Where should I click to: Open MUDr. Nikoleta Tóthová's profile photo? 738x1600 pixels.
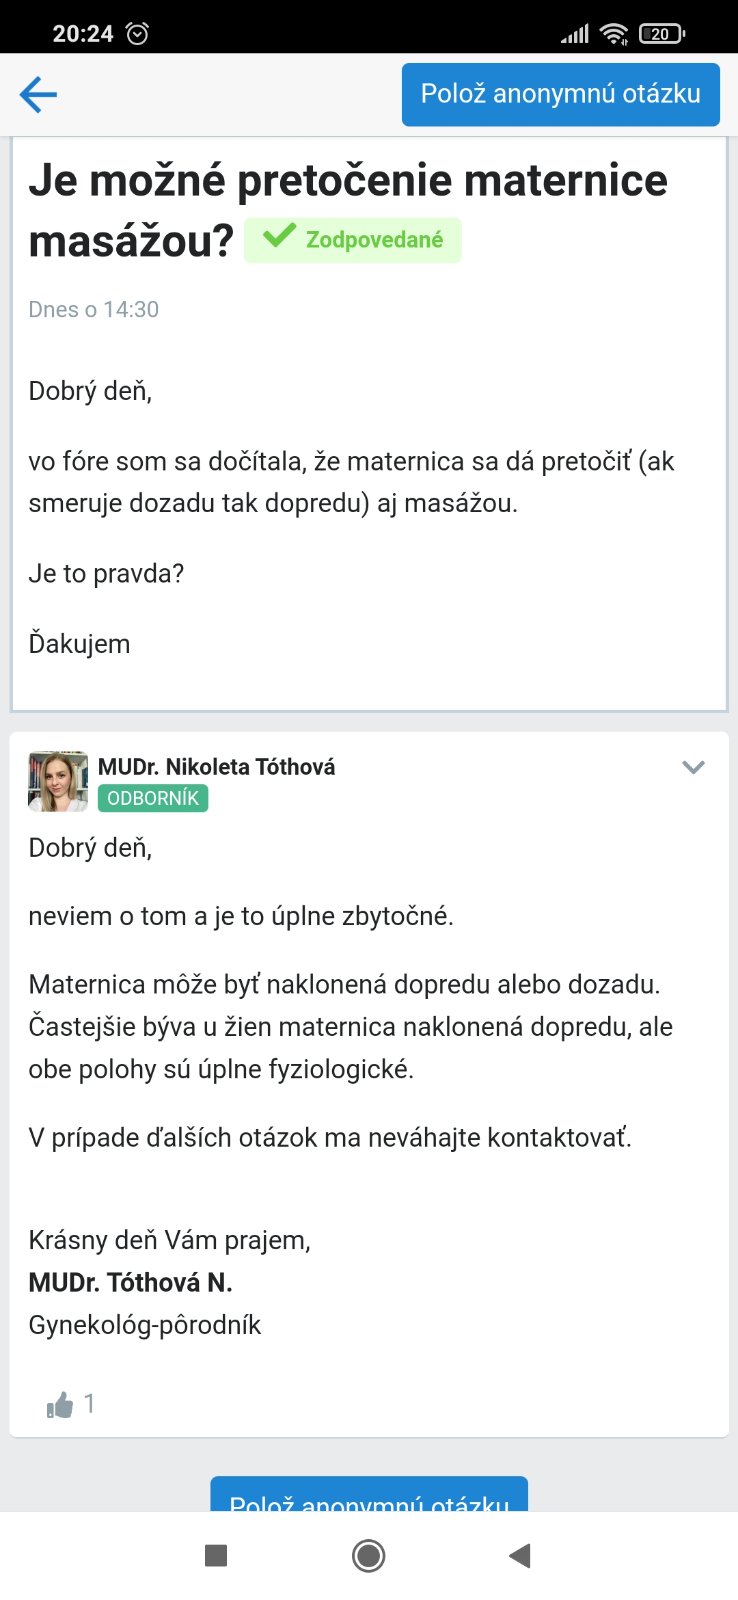tap(58, 781)
